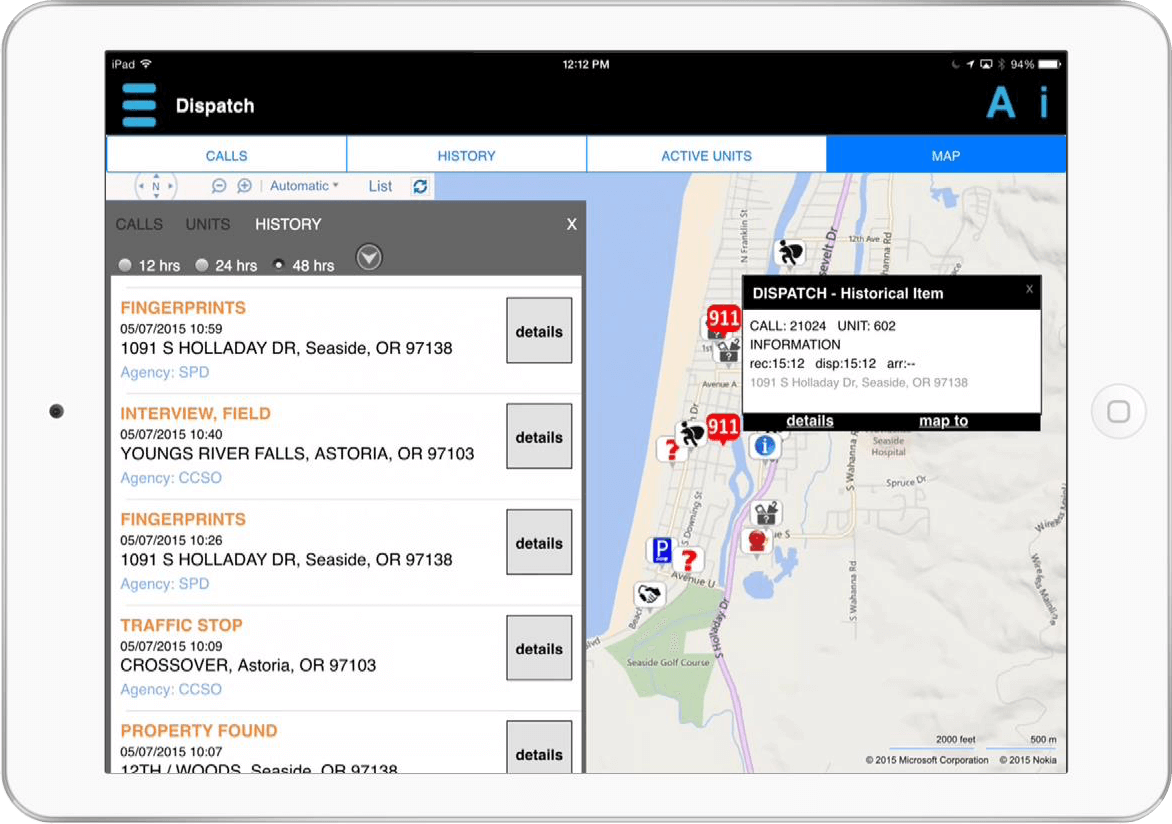Select the MAP tab
Viewport: 1172px width, 824px height.
click(x=946, y=155)
